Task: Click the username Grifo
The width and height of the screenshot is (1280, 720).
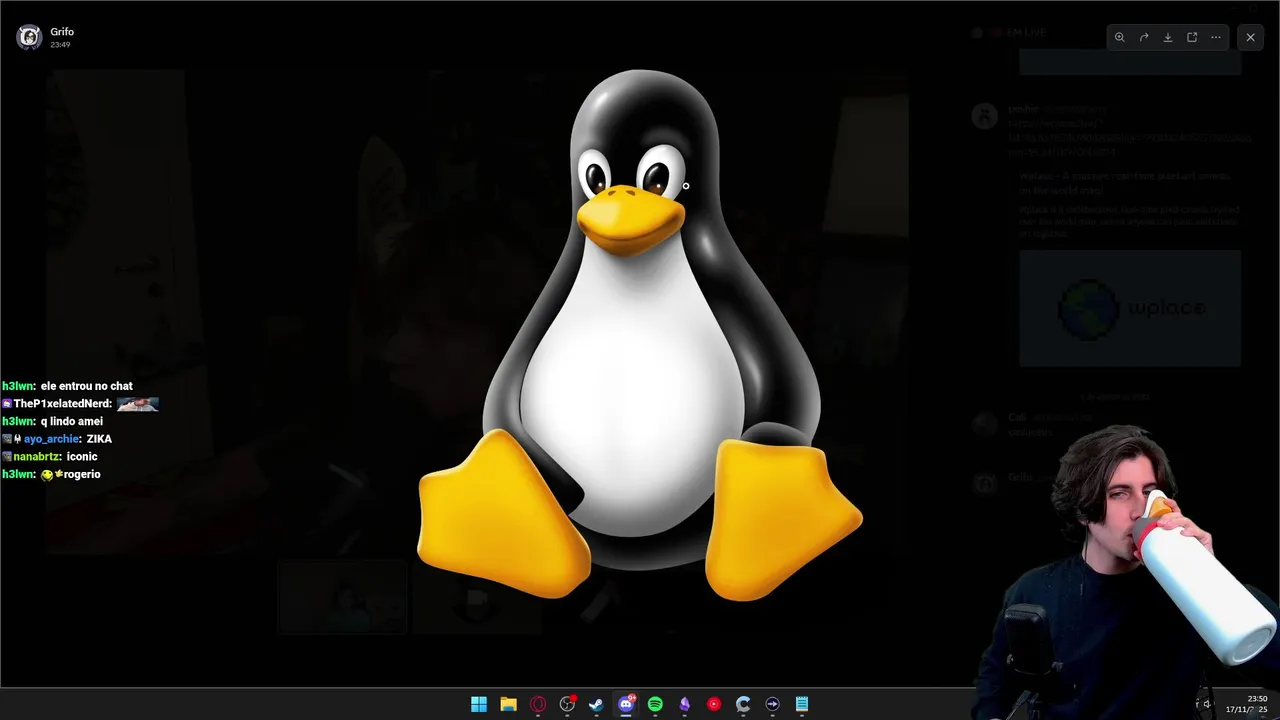Action: pos(62,32)
